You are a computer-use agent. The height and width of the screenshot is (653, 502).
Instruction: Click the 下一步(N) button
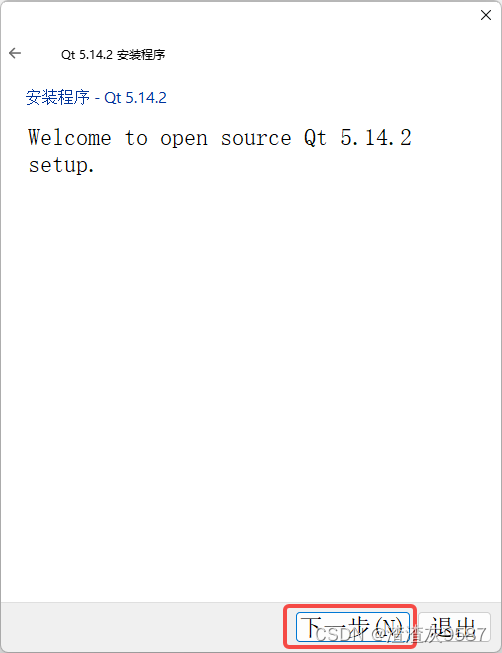[x=353, y=627]
